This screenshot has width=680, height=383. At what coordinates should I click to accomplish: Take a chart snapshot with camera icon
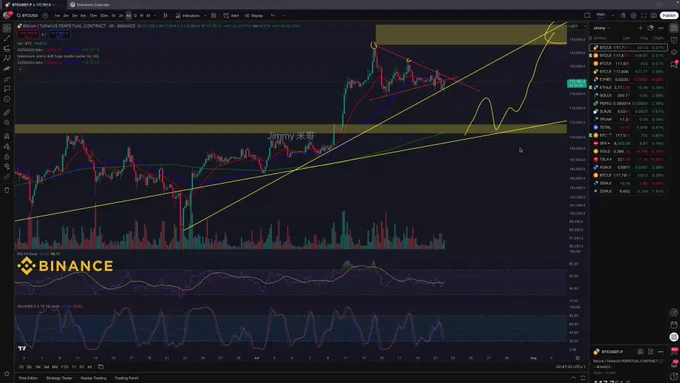654,16
